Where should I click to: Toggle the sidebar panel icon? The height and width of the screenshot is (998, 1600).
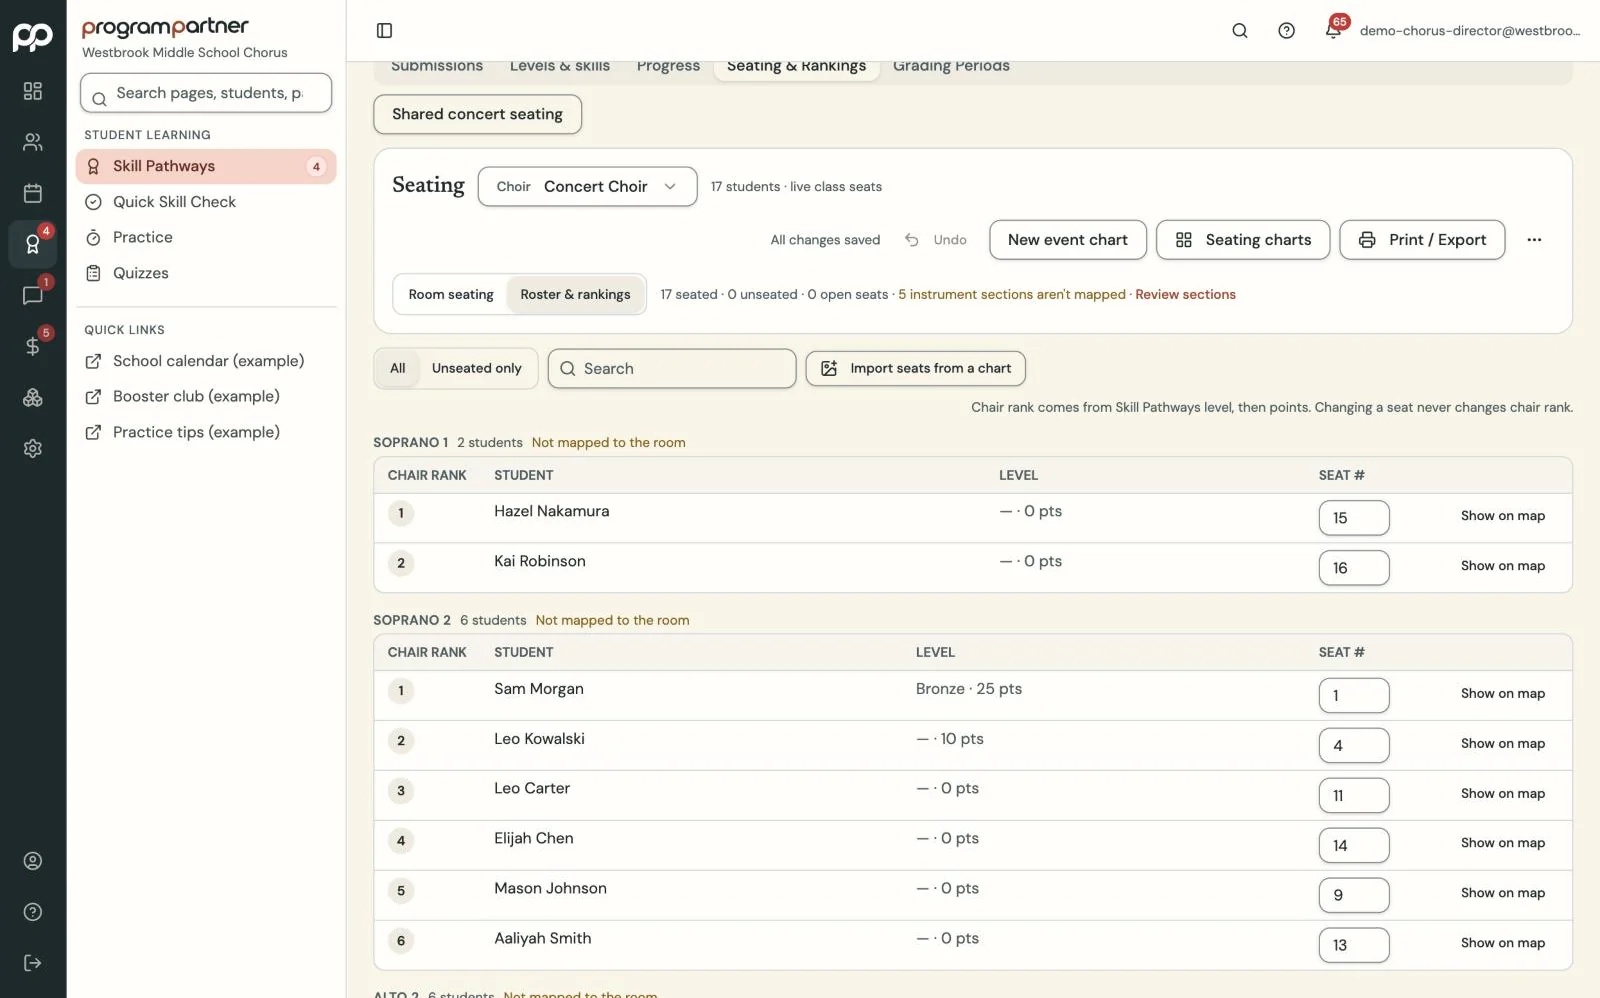coord(384,31)
